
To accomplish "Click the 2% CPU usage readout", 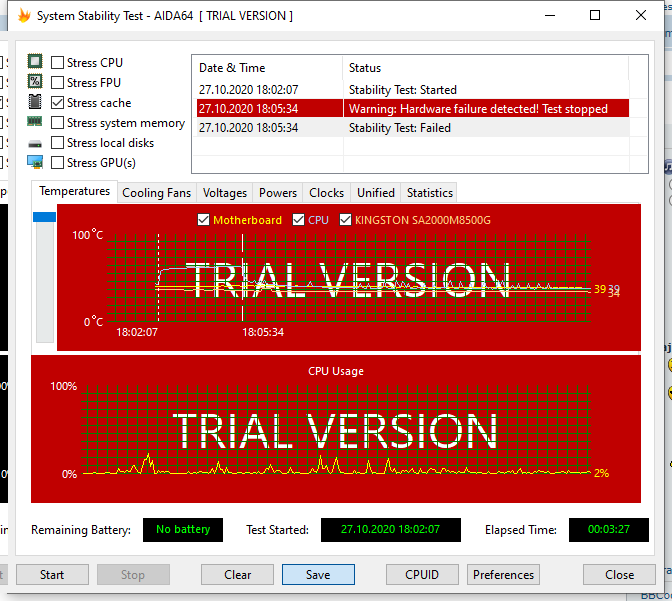I will [x=601, y=473].
